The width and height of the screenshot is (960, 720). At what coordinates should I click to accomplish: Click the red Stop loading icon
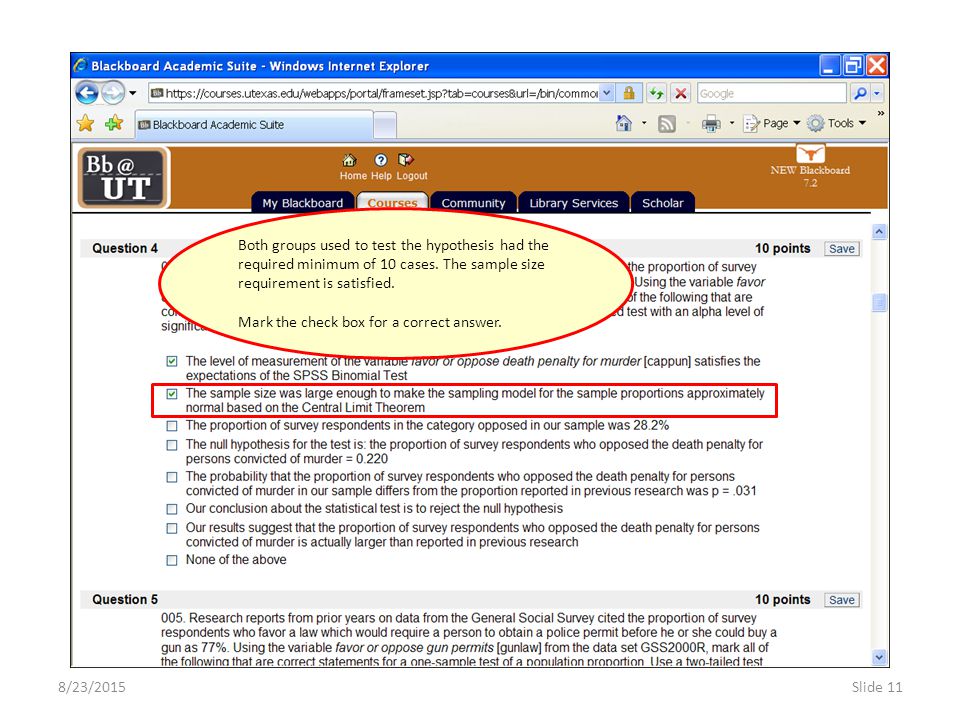click(680, 93)
